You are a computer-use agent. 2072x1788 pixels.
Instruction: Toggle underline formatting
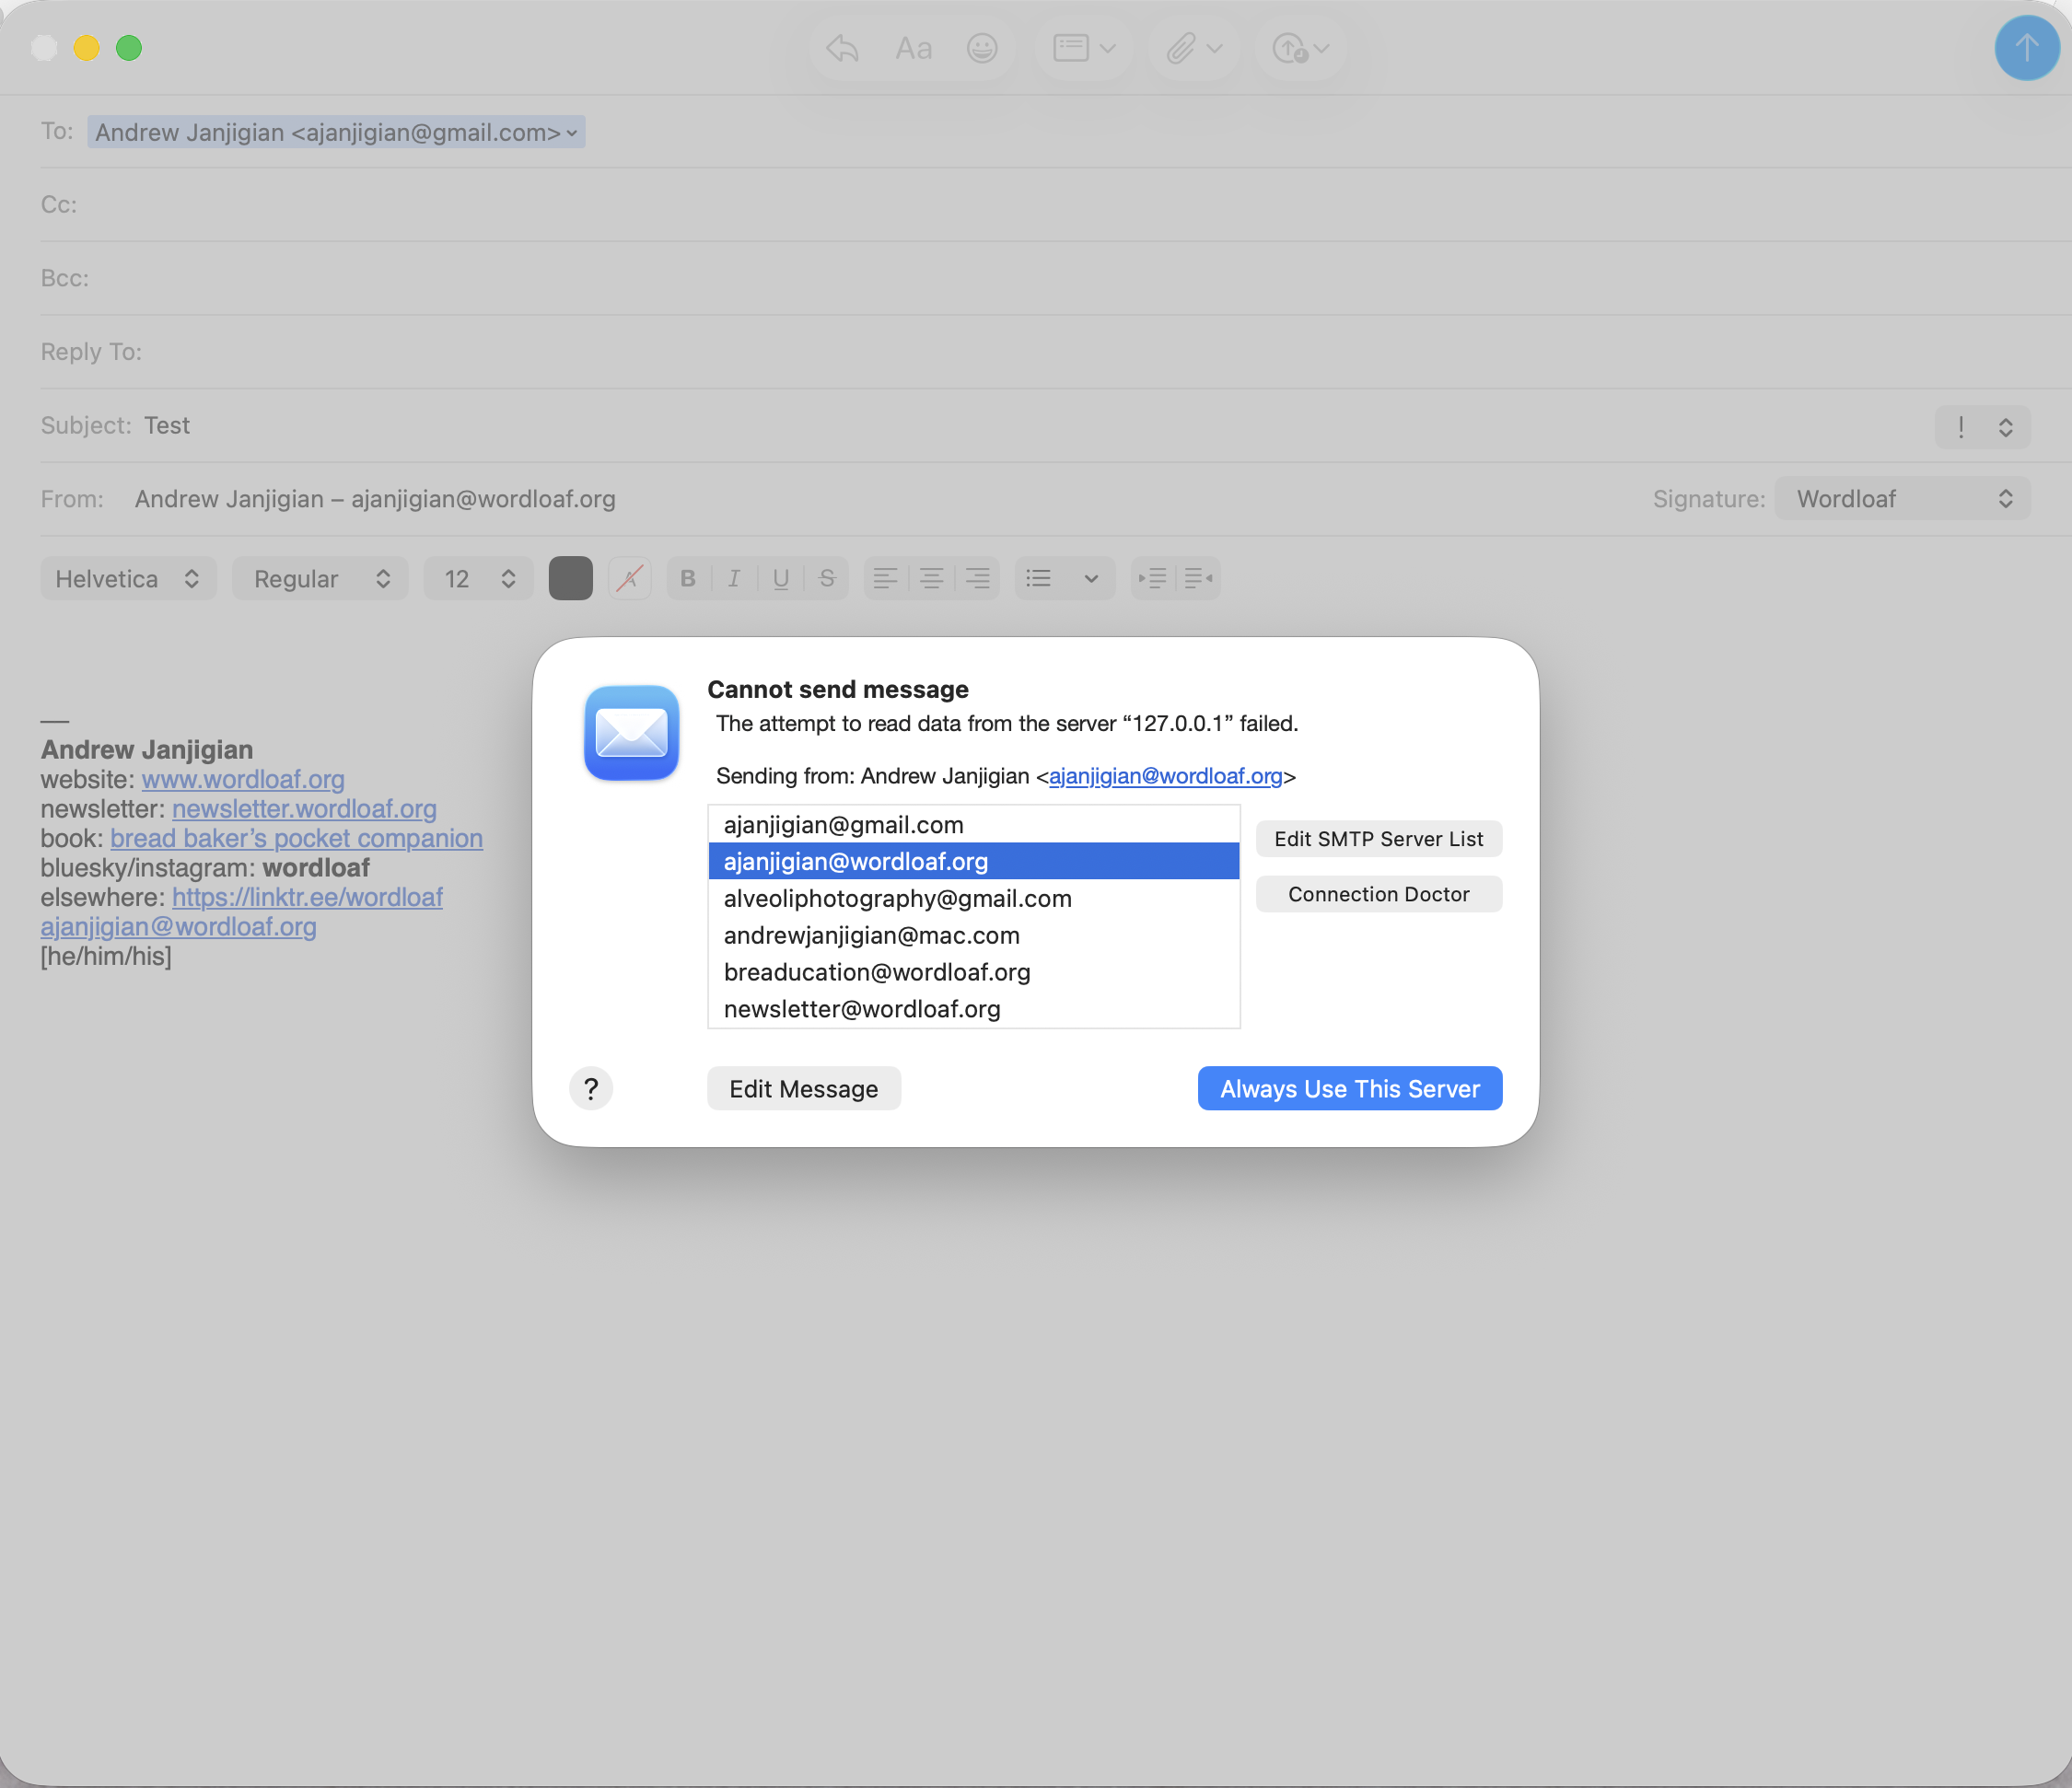[781, 578]
